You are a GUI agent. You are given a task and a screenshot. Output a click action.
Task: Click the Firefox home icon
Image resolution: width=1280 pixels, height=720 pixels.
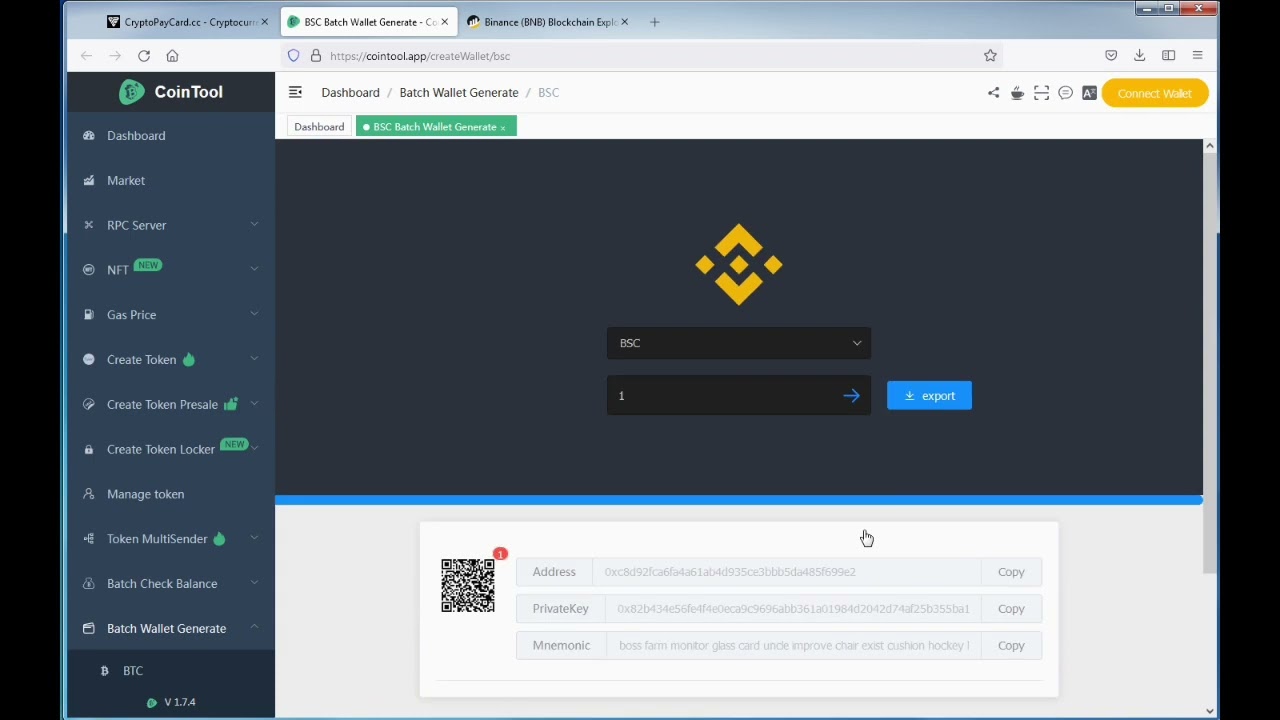(172, 56)
